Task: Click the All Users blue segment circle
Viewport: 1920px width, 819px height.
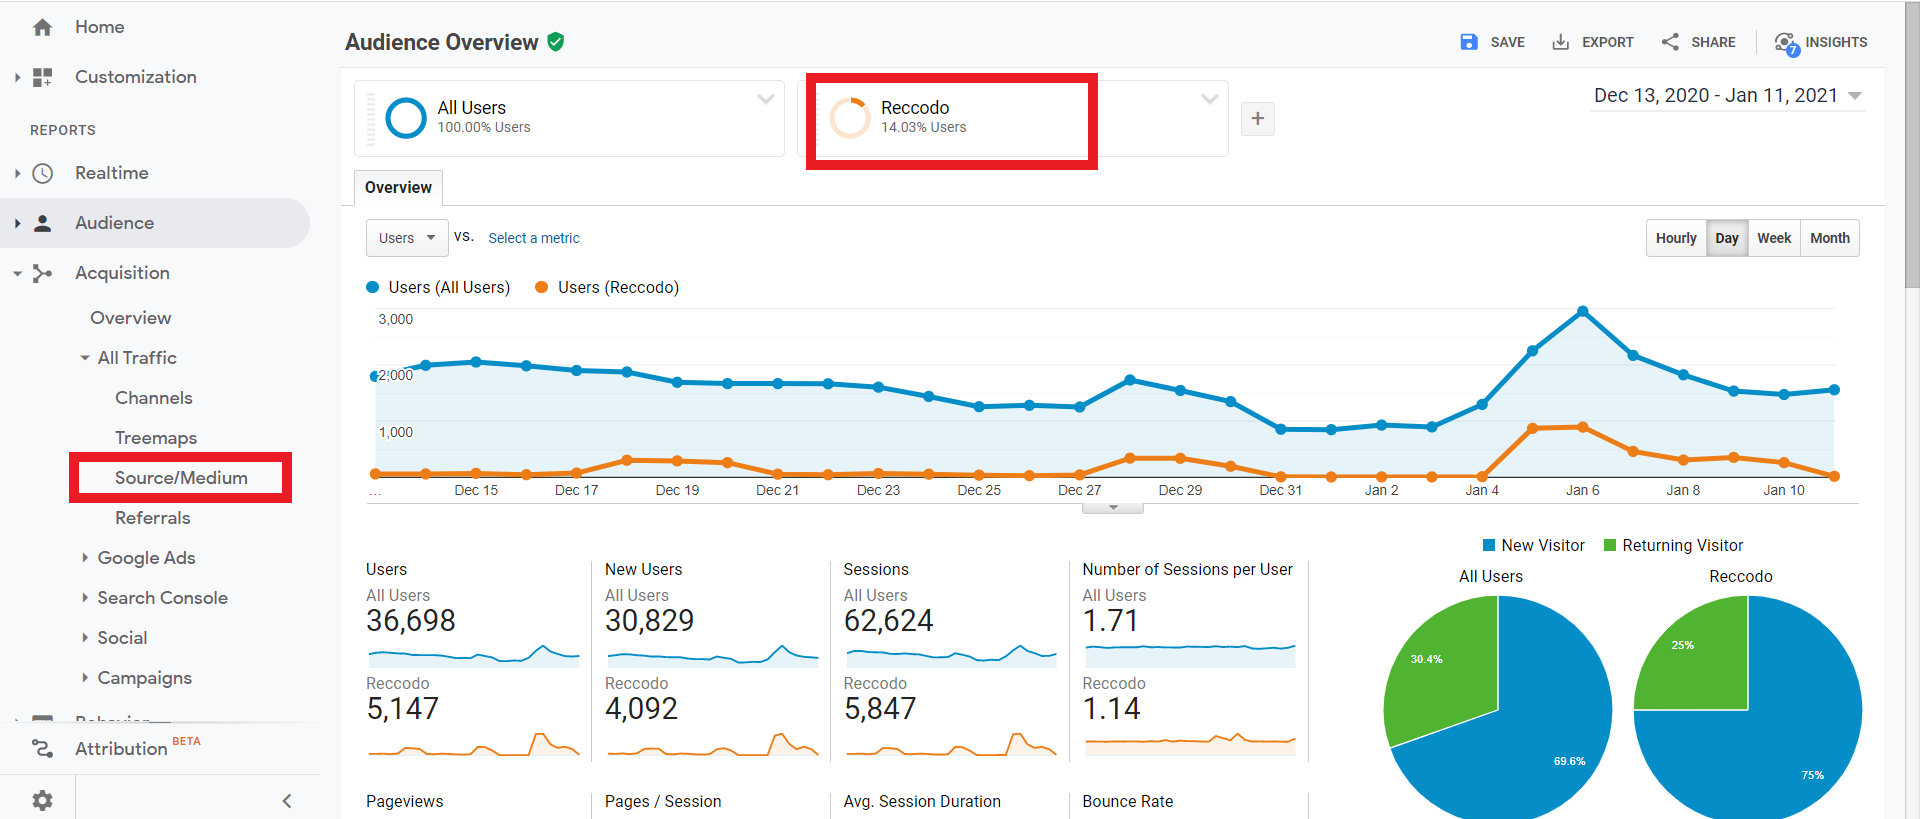Action: click(406, 118)
